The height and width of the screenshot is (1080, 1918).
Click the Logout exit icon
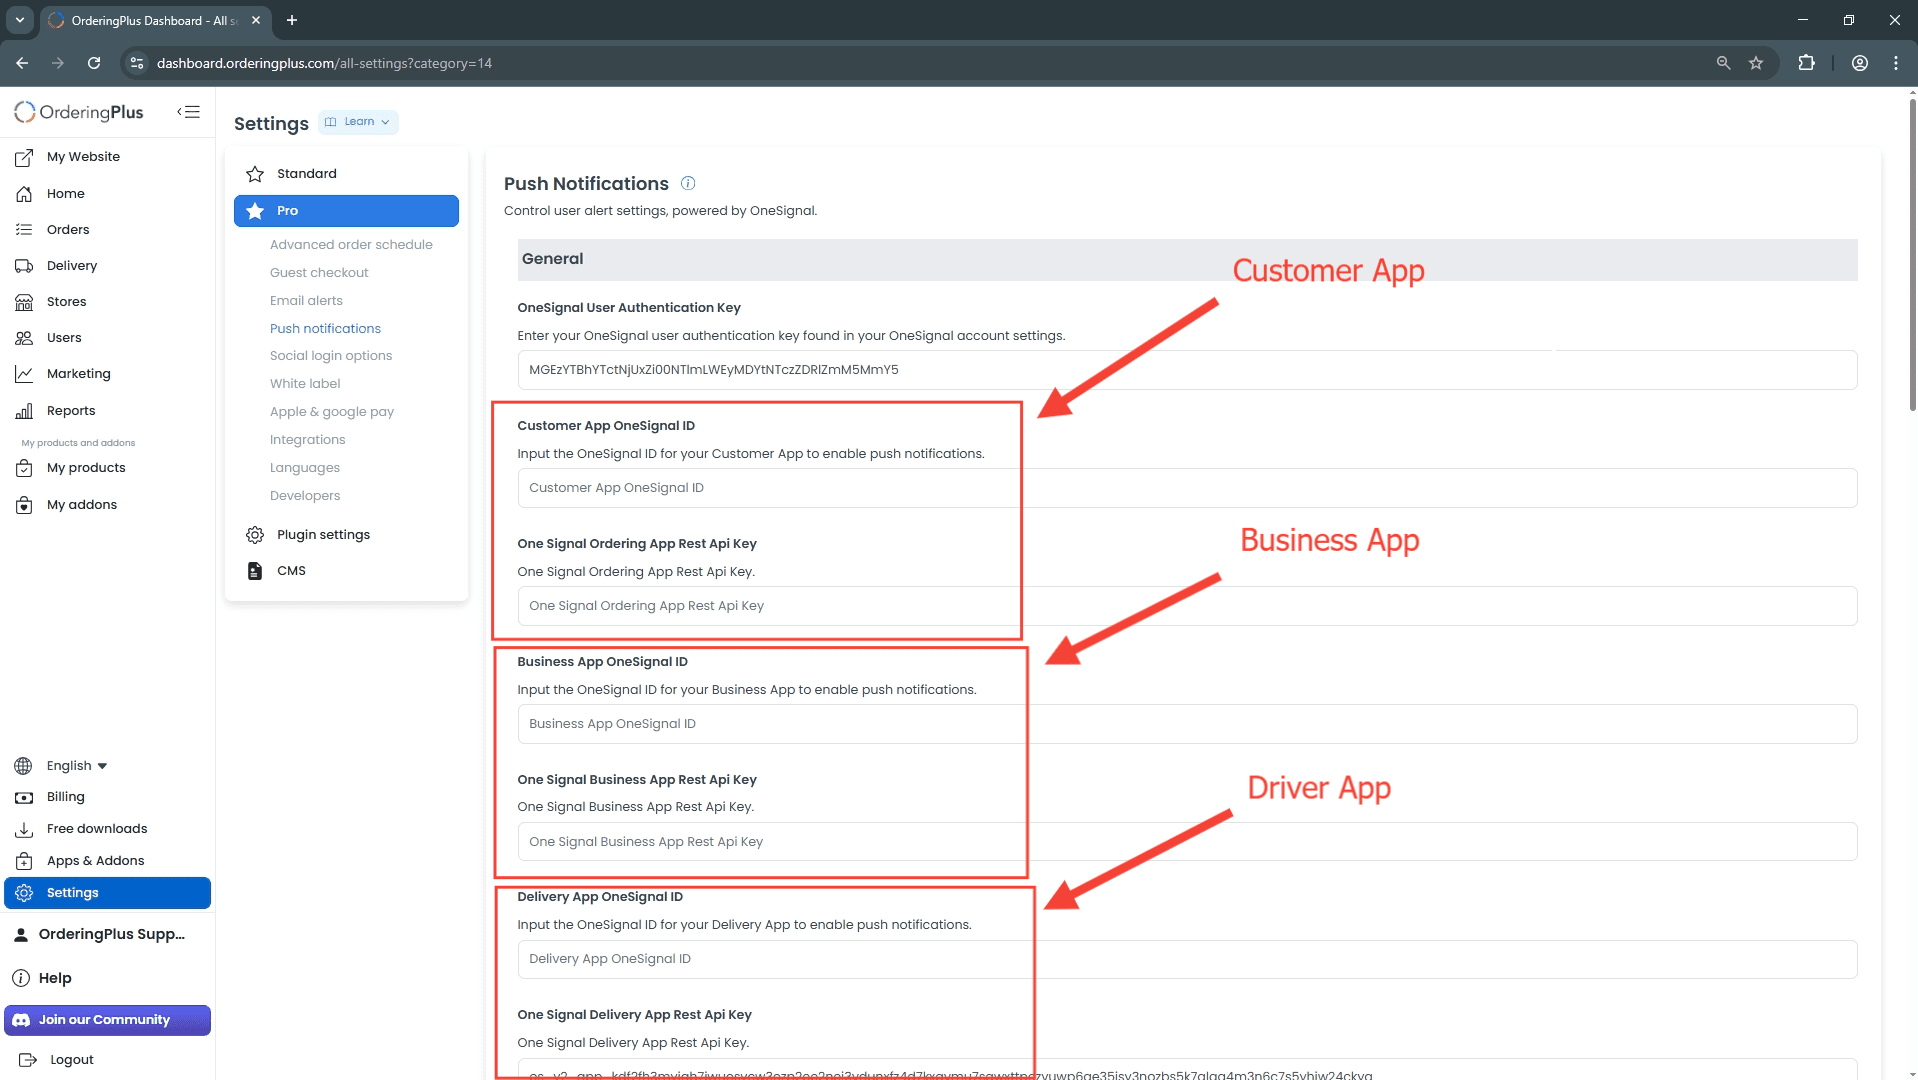point(28,1060)
